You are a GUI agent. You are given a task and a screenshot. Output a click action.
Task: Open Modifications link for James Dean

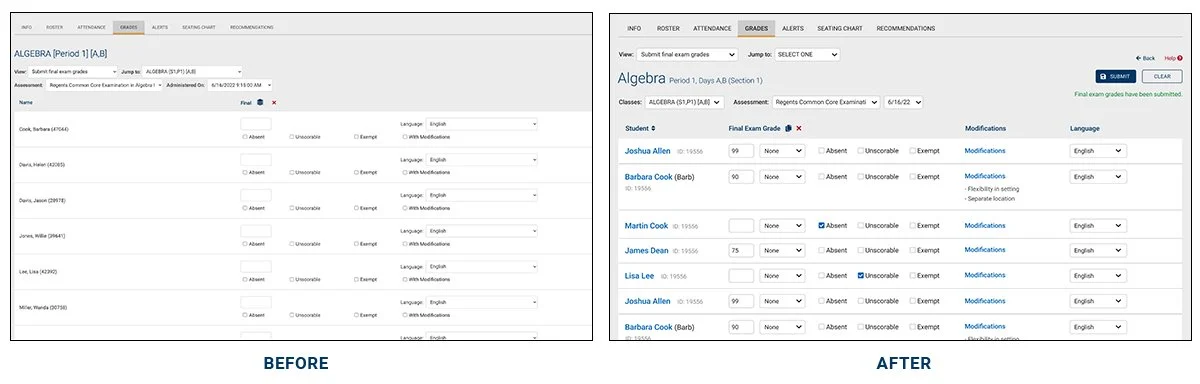985,251
